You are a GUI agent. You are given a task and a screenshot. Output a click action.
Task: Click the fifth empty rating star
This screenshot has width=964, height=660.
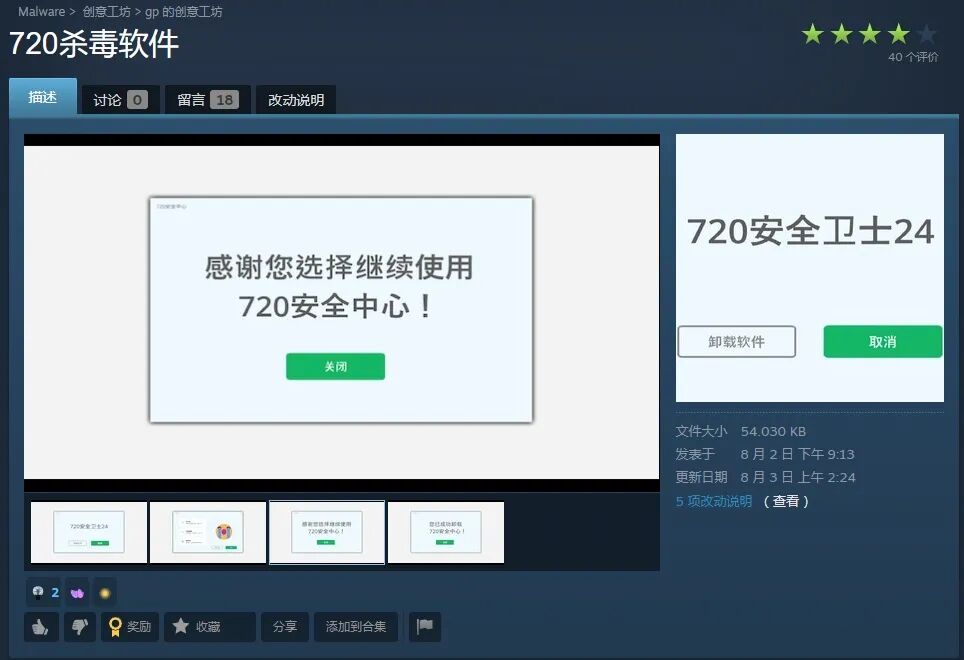pos(927,34)
